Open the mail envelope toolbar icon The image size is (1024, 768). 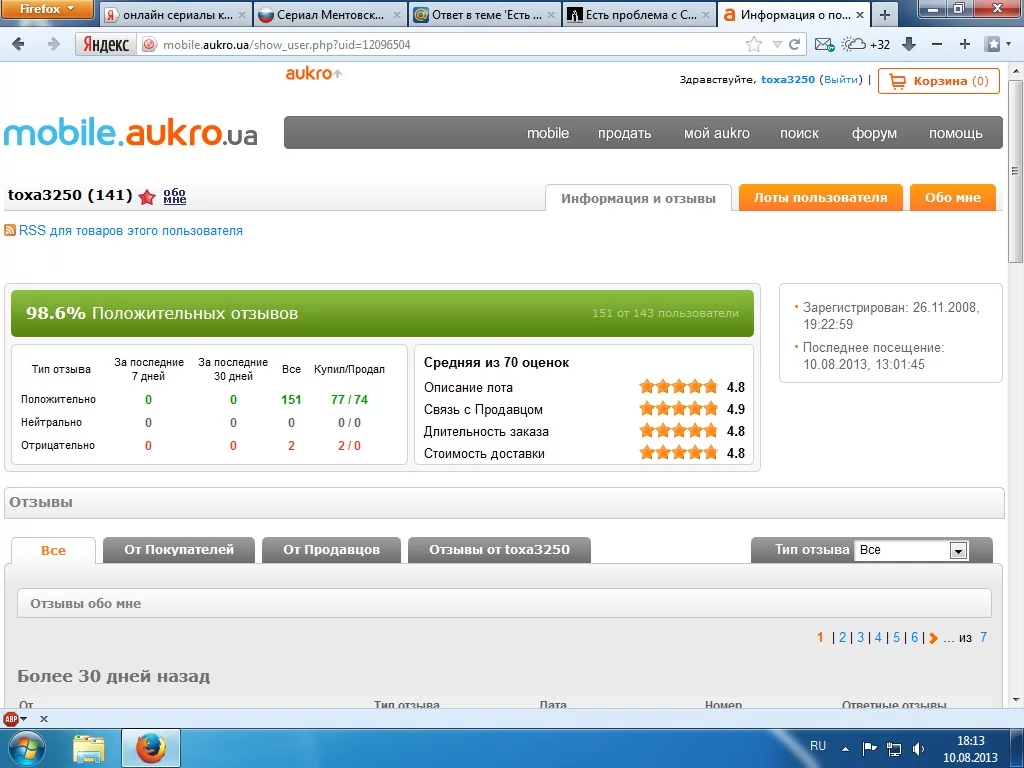tap(824, 44)
